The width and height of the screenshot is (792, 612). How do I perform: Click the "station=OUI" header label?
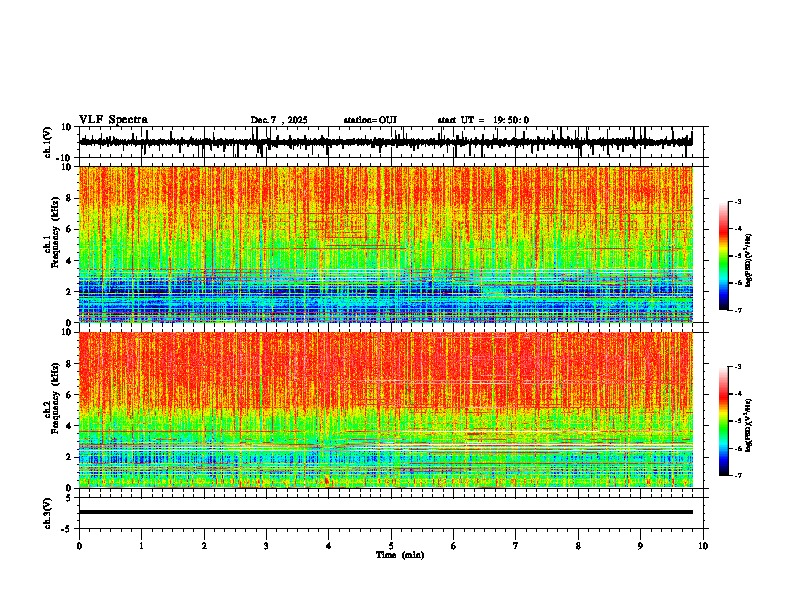[x=370, y=120]
